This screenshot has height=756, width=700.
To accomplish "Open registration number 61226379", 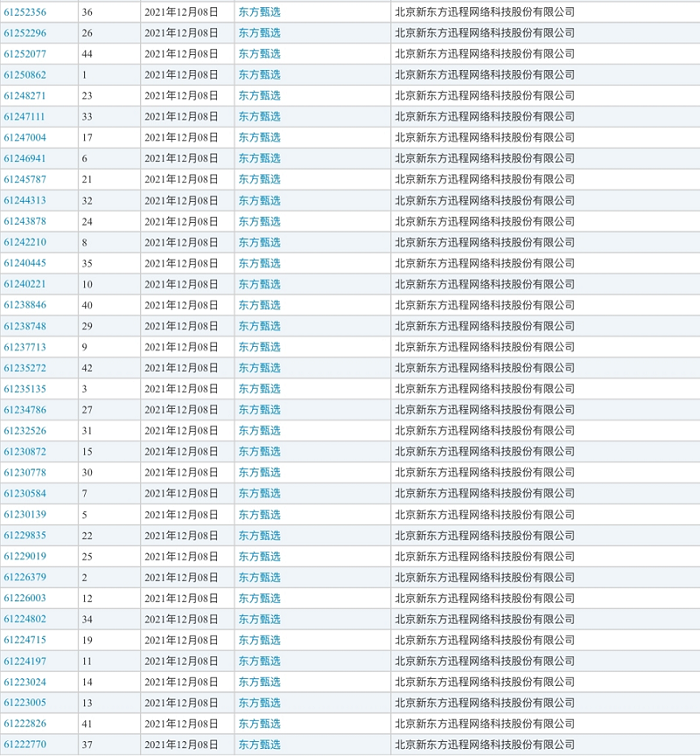I will click(x=24, y=578).
